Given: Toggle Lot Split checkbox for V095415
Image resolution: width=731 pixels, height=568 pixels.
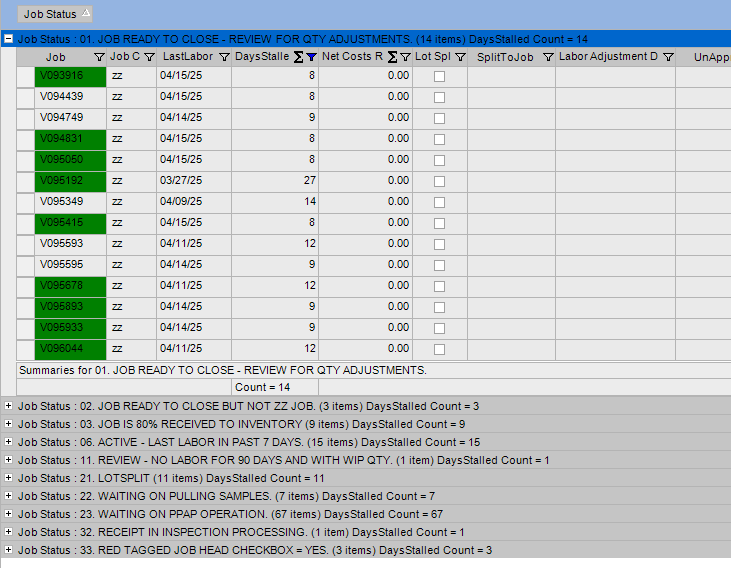Looking at the screenshot, I should click(x=439, y=223).
